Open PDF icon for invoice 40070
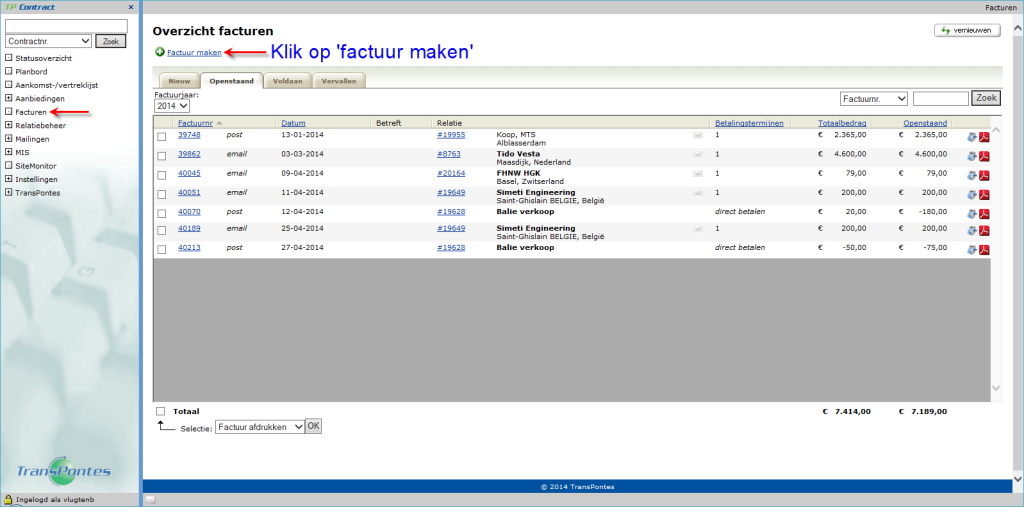Image resolution: width=1024 pixels, height=507 pixels. click(984, 212)
